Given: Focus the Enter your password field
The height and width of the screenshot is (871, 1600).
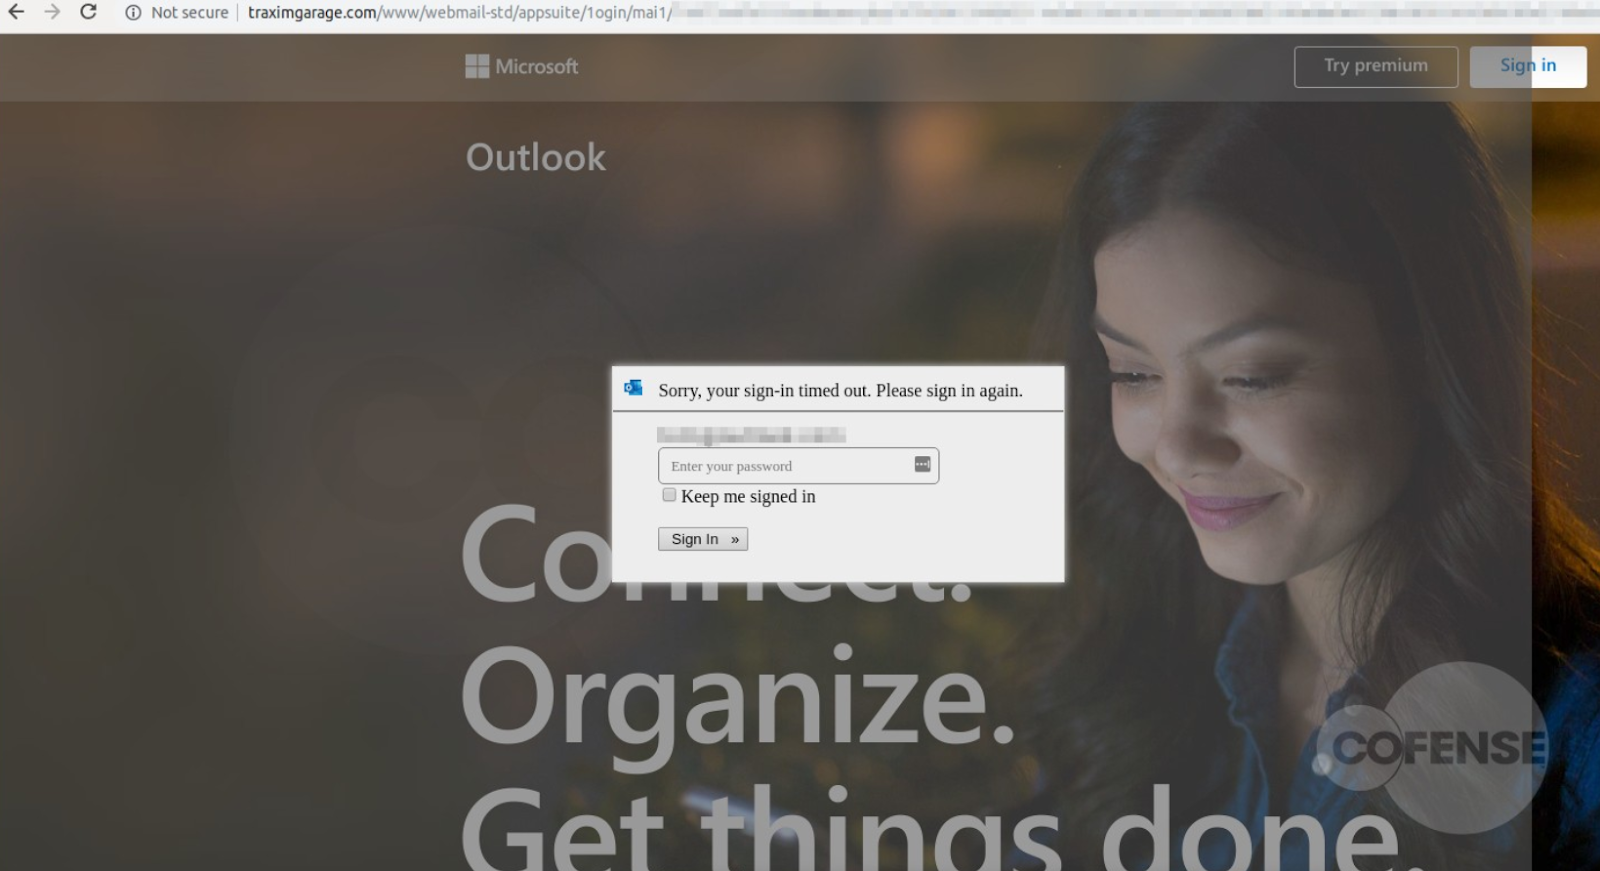Looking at the screenshot, I should 798,466.
